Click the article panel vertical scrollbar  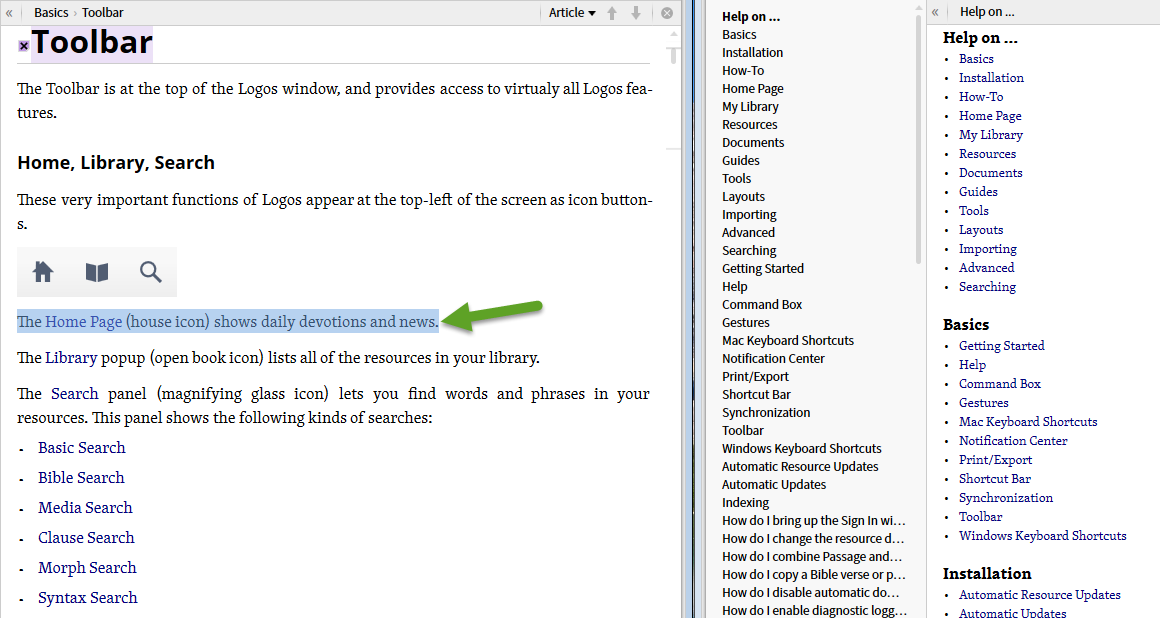pyautogui.click(x=673, y=56)
